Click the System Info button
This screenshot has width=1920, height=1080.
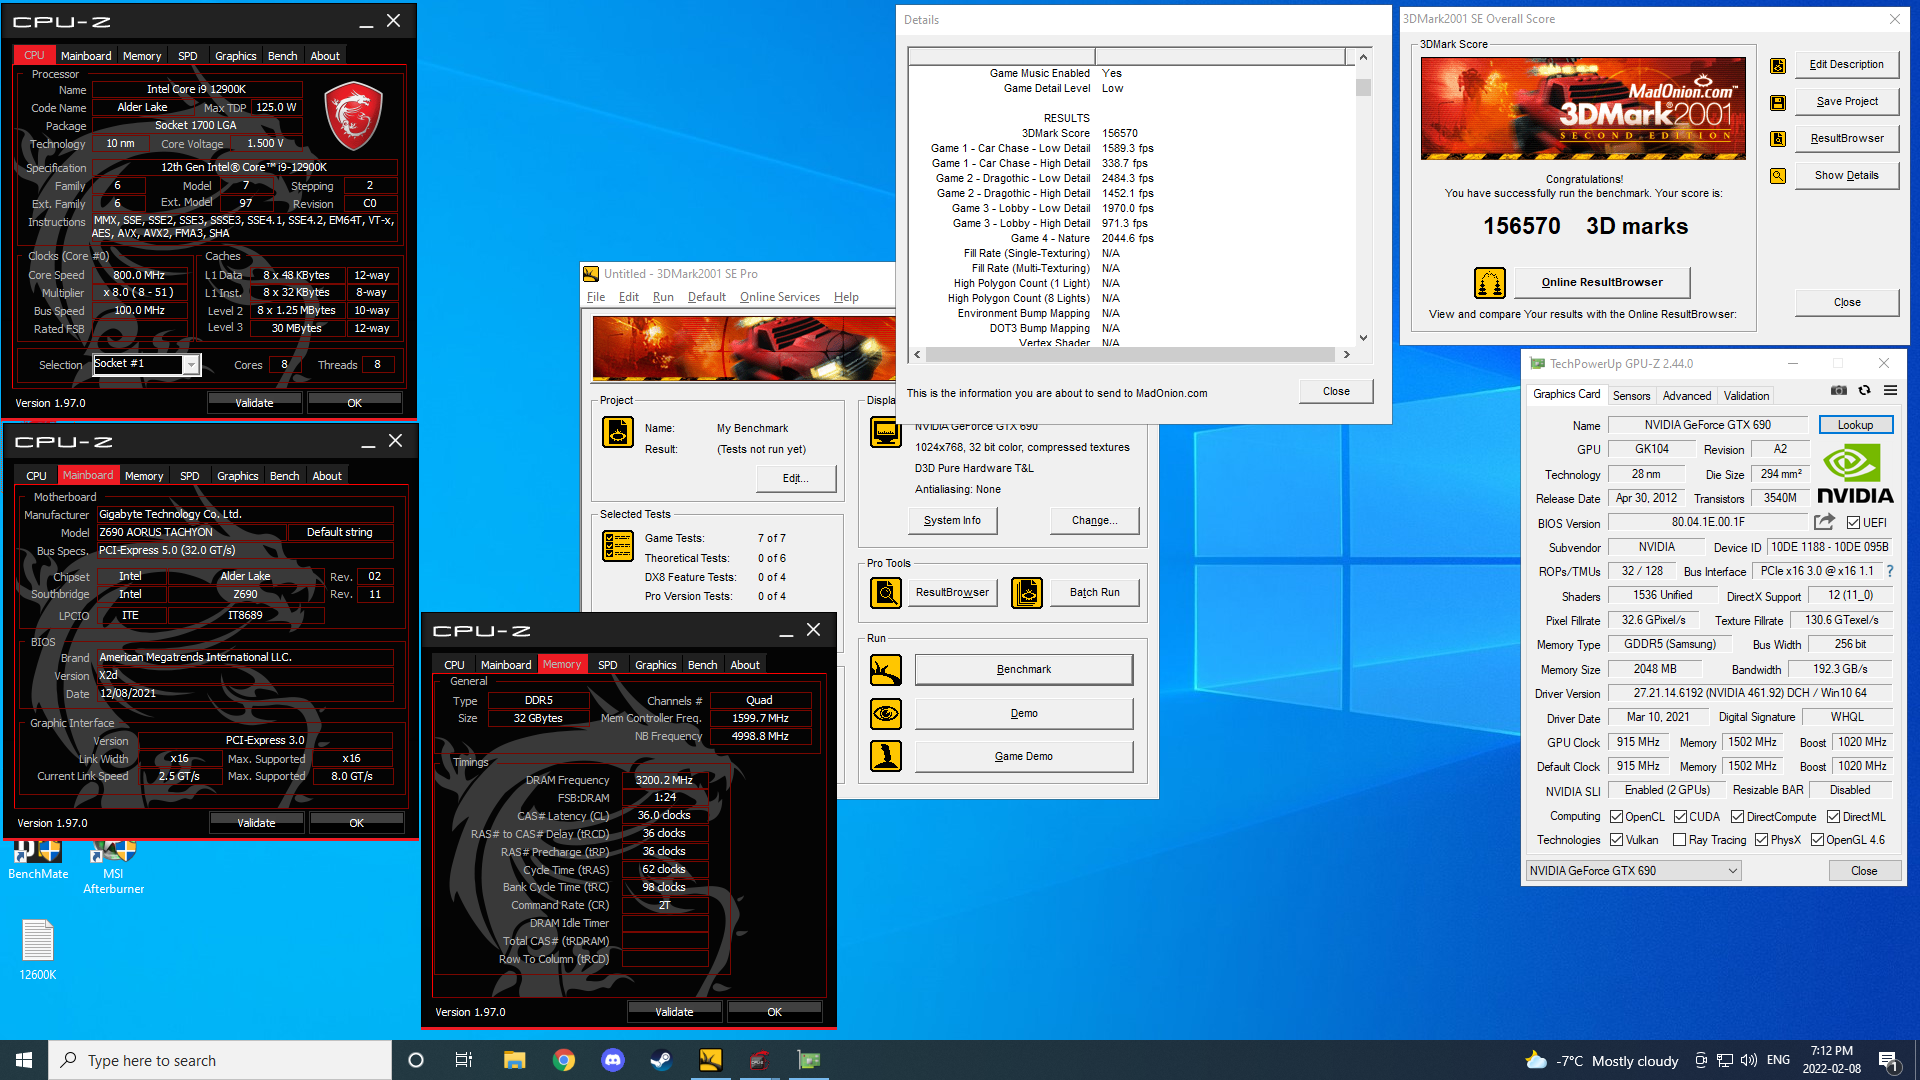tap(952, 521)
